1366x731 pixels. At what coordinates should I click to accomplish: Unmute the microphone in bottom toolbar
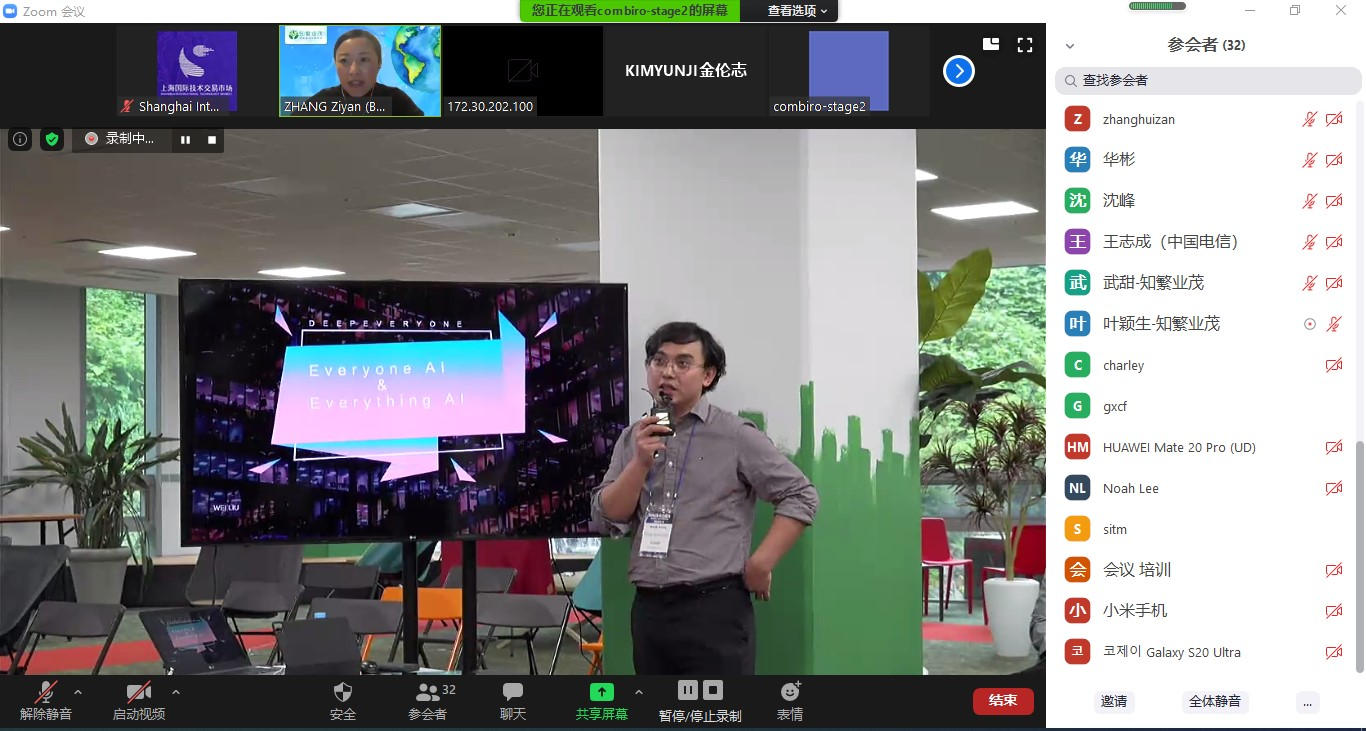coord(46,692)
